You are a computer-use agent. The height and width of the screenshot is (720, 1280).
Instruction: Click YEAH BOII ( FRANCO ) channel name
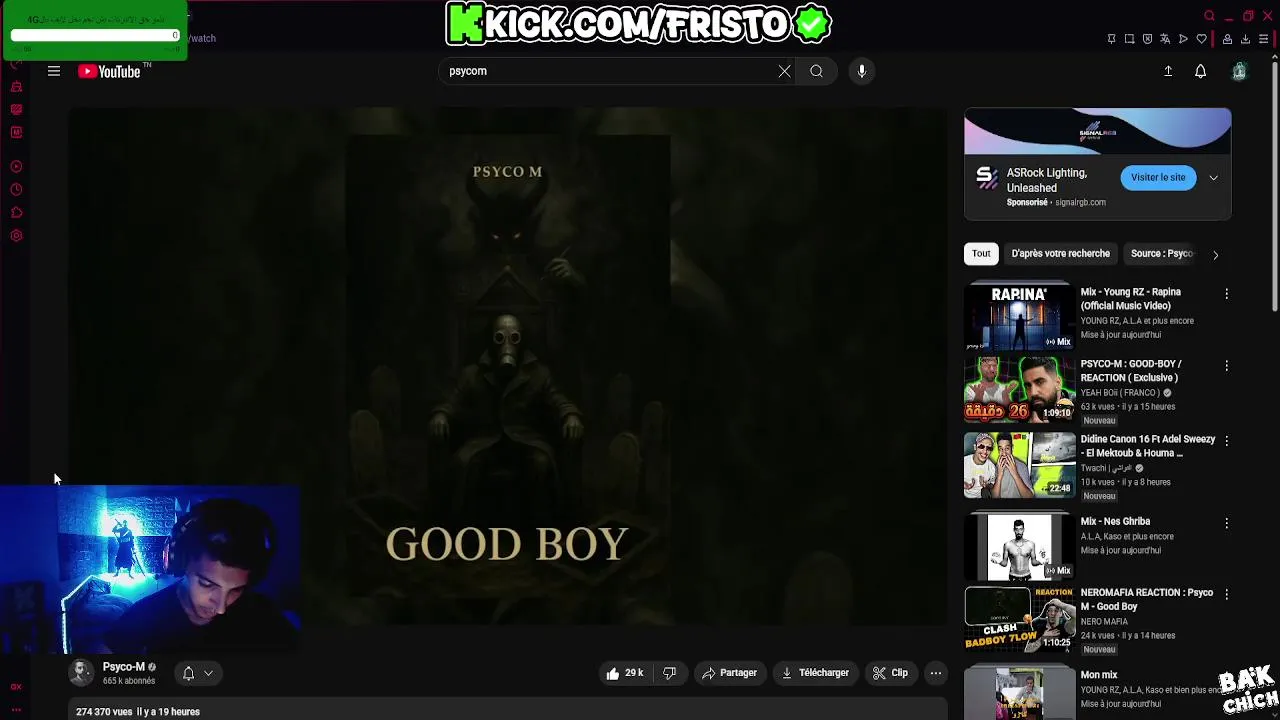[1120, 393]
